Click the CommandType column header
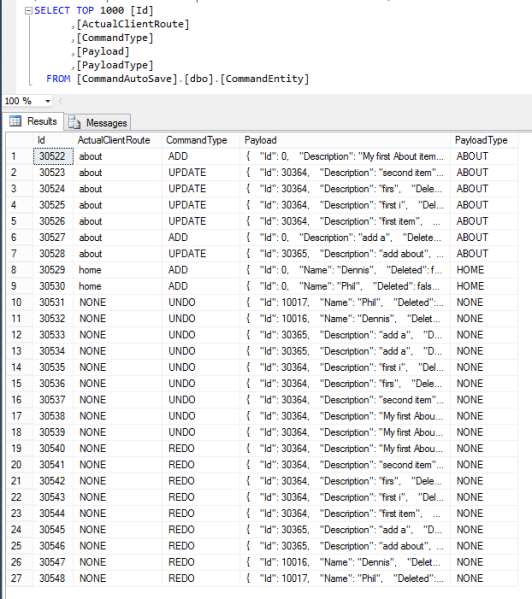This screenshot has height=599, width=532. point(201,140)
